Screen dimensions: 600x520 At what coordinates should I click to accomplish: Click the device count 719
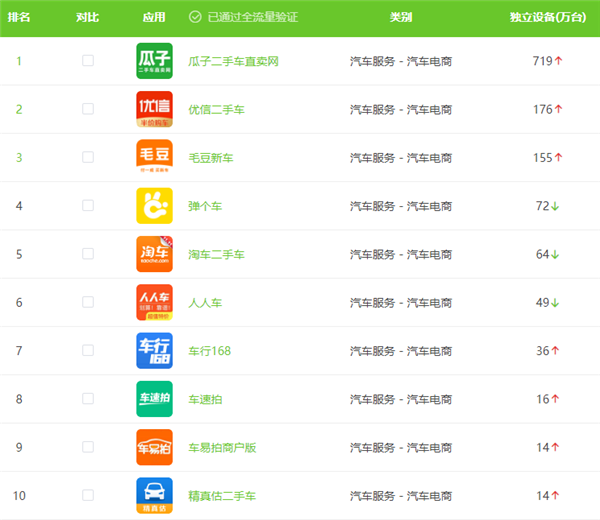[x=543, y=61]
